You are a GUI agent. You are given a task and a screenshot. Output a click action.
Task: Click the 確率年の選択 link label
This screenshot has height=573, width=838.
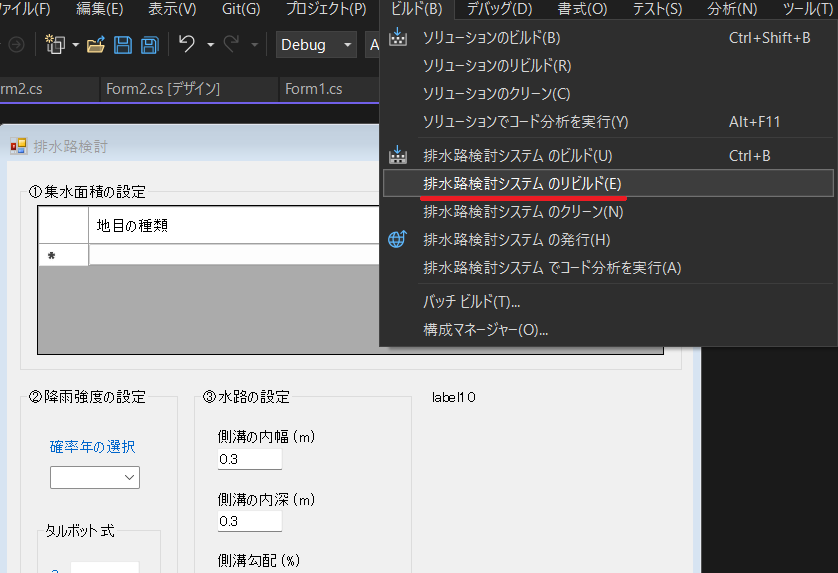[92, 446]
